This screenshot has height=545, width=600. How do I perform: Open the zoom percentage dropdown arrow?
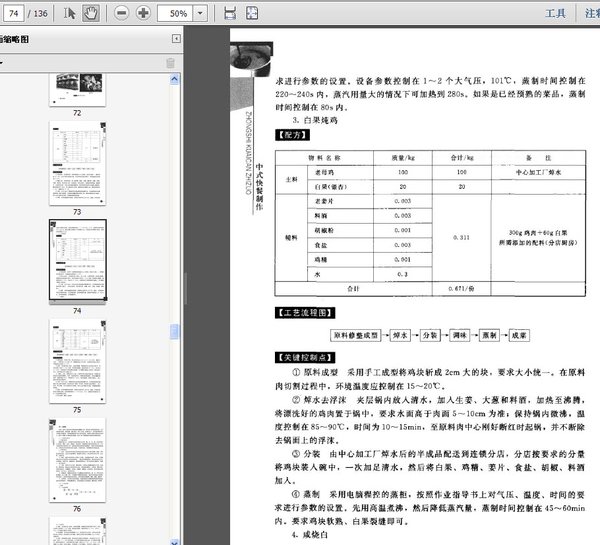click(203, 14)
